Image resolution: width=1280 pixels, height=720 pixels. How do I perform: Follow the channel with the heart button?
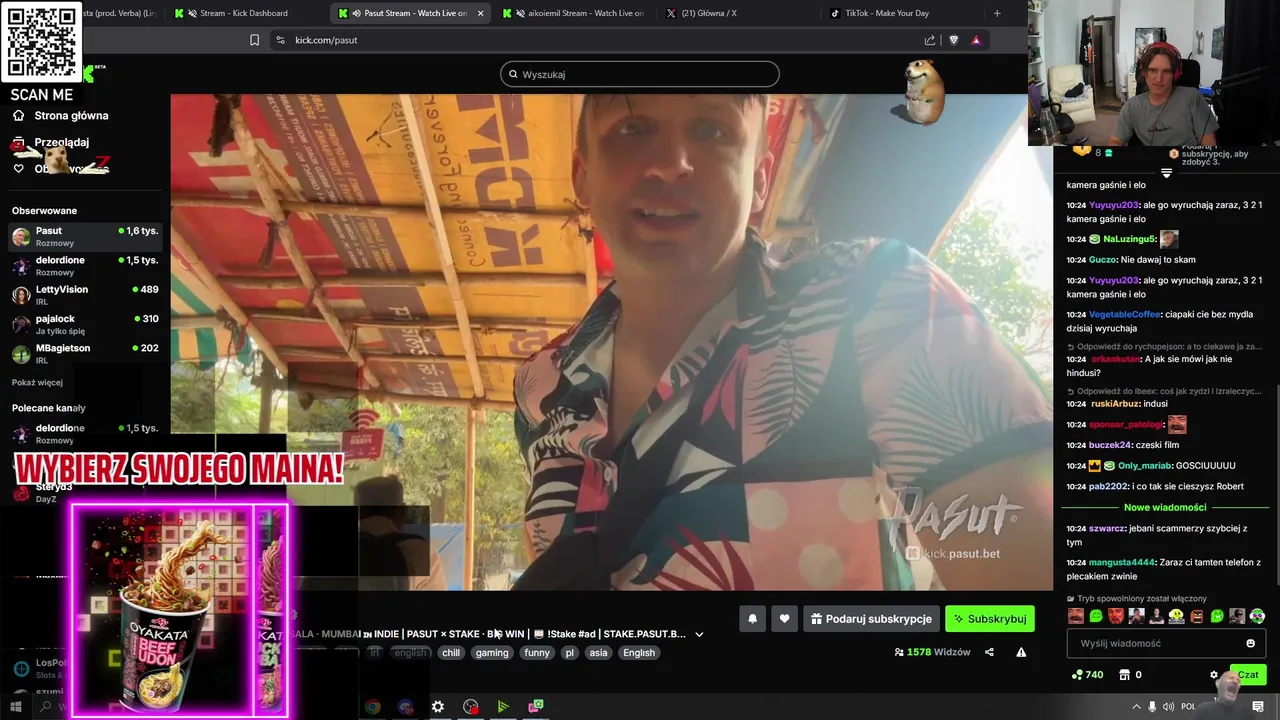pyautogui.click(x=784, y=619)
